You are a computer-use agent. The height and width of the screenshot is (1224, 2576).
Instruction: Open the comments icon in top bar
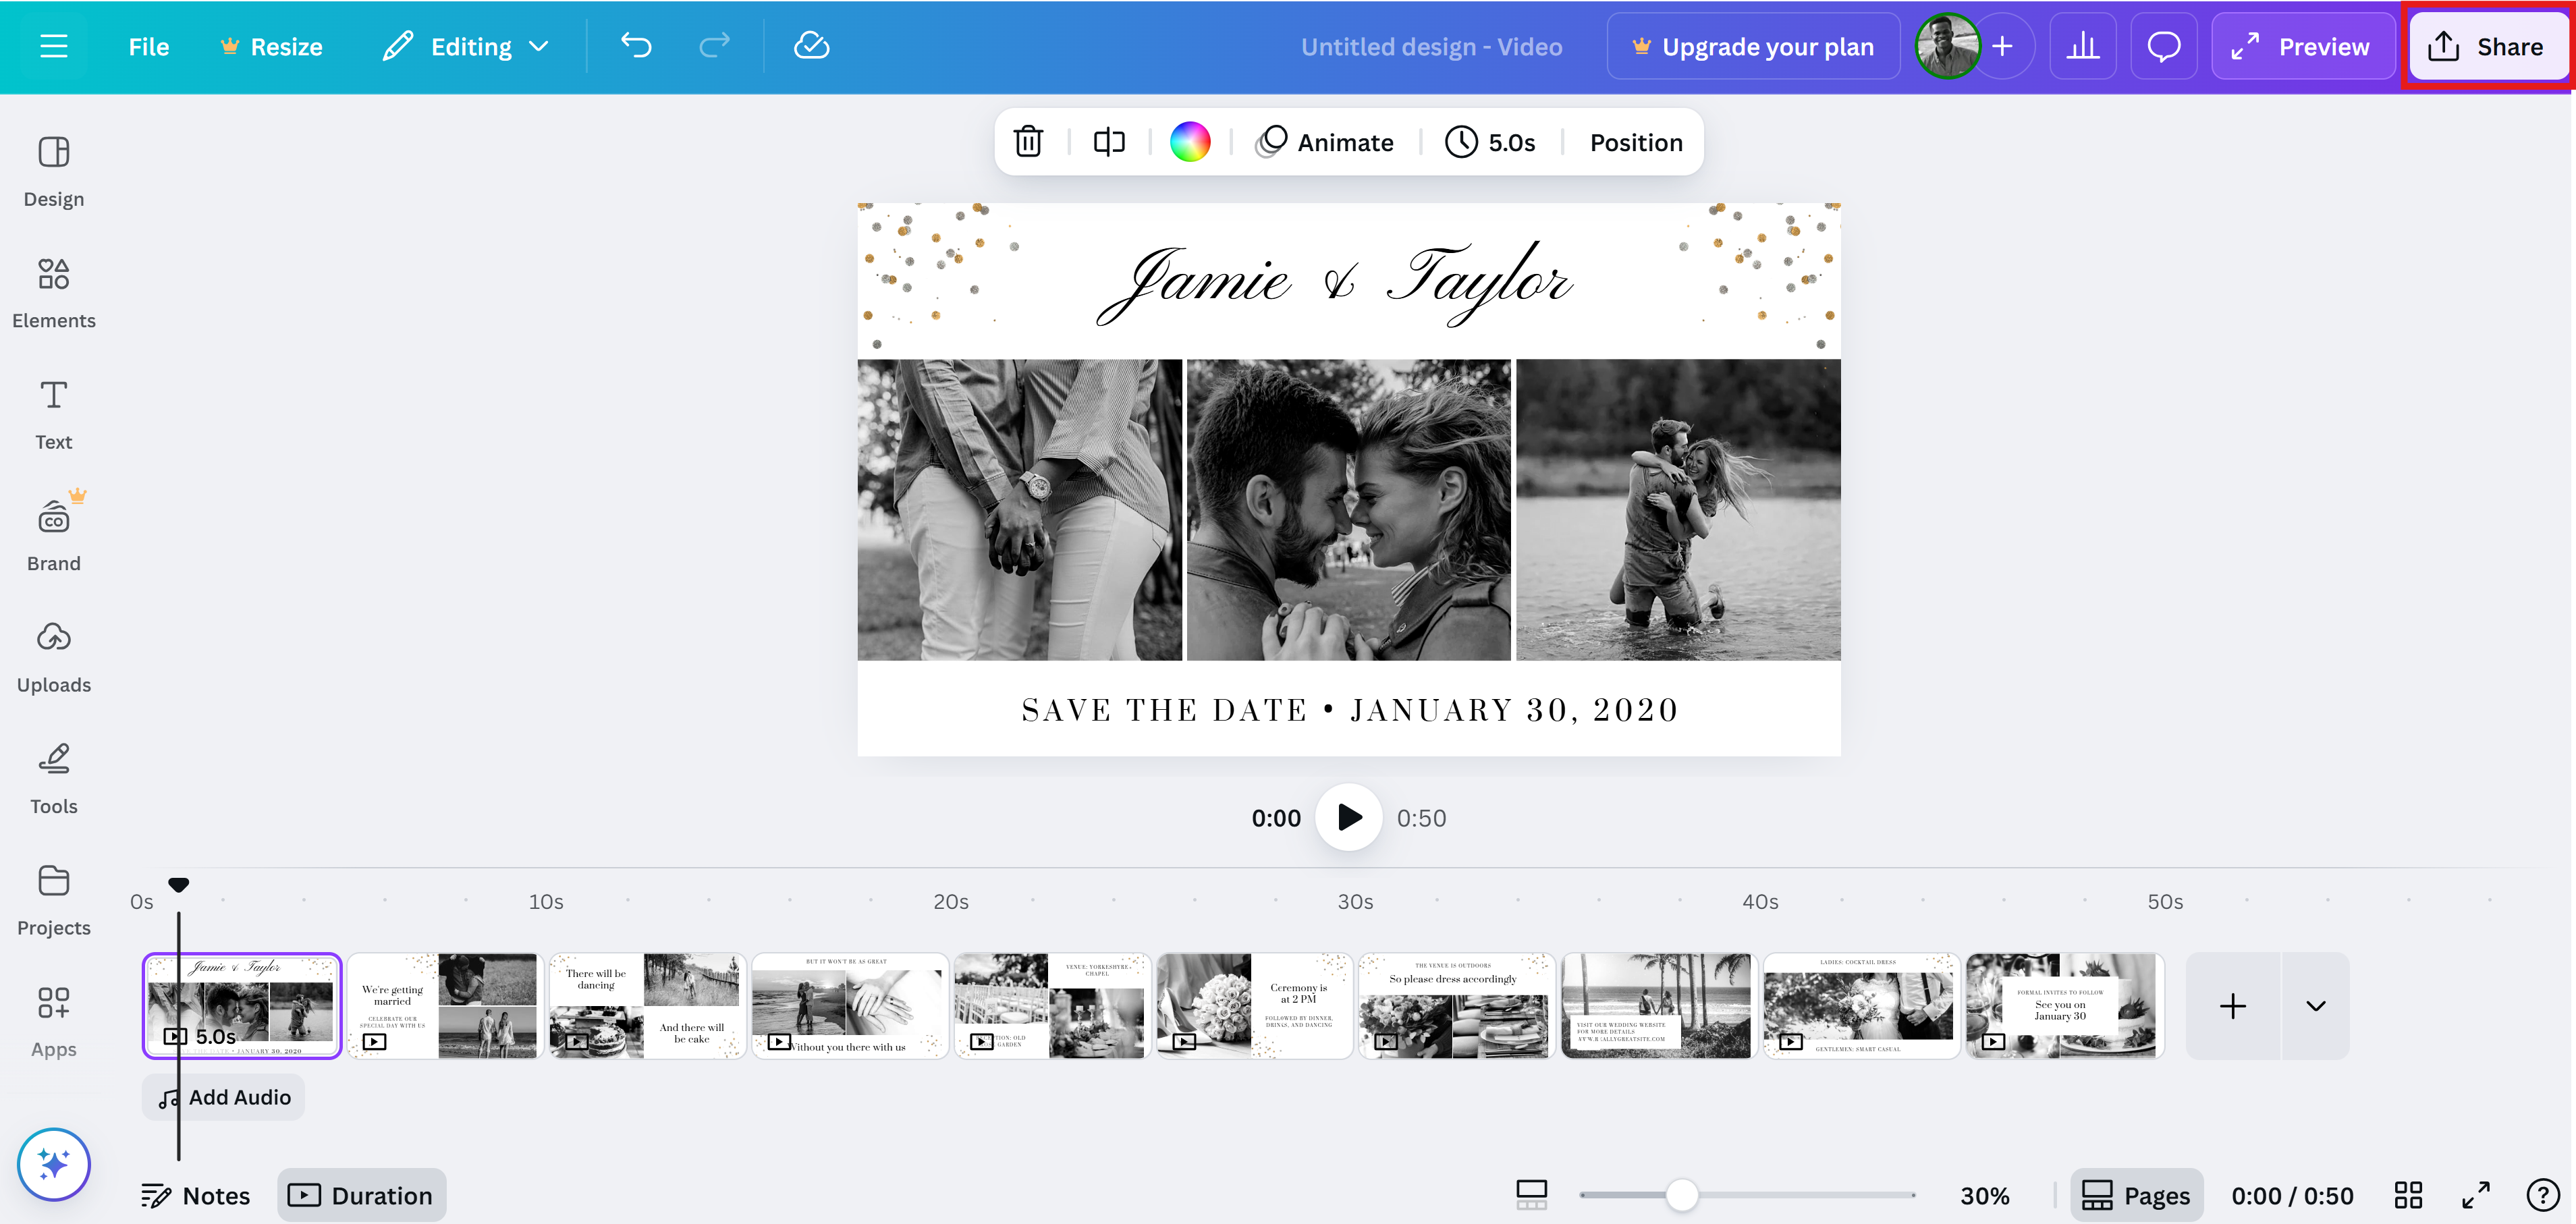(2163, 45)
